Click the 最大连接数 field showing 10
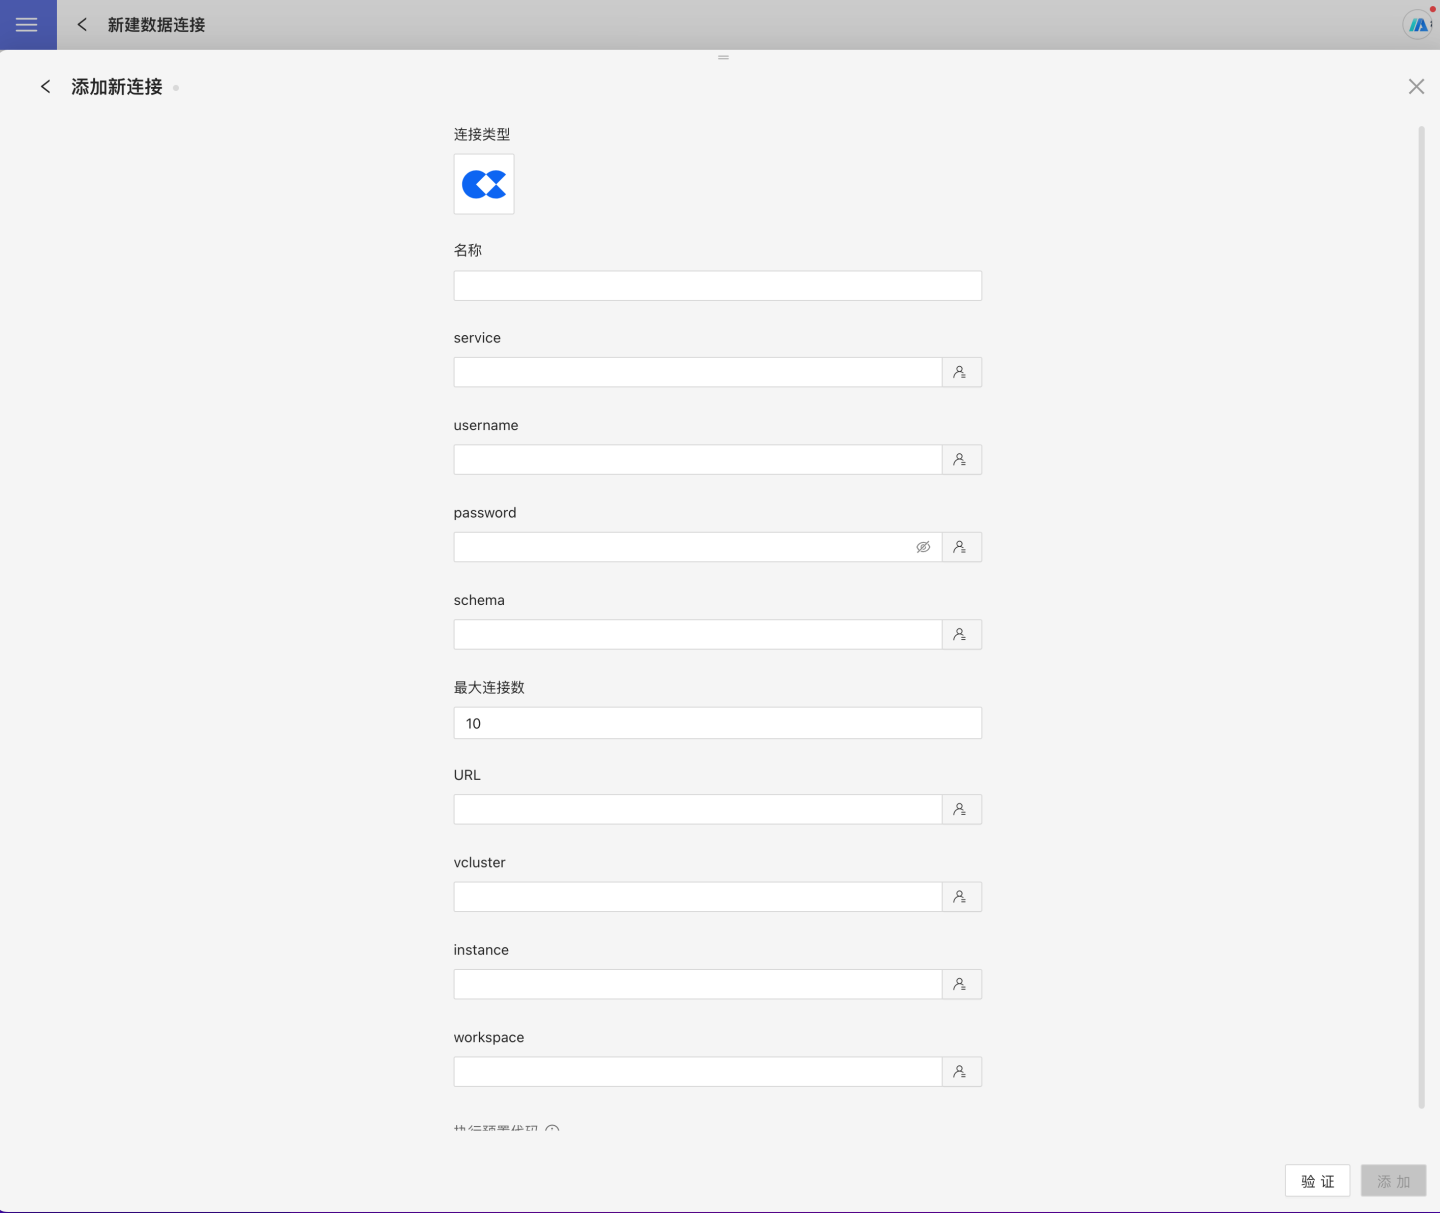Image resolution: width=1440 pixels, height=1213 pixels. tap(717, 723)
